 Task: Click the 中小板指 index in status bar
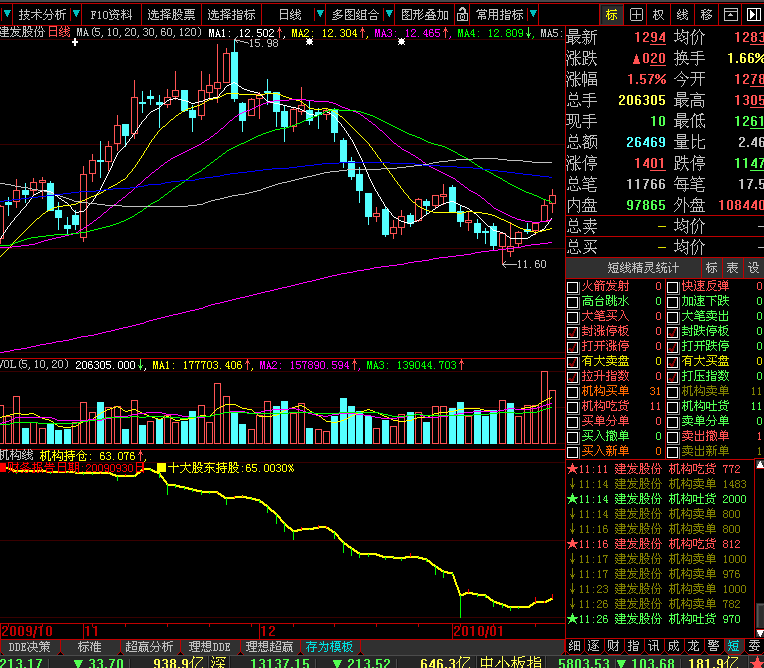[x=511, y=662]
